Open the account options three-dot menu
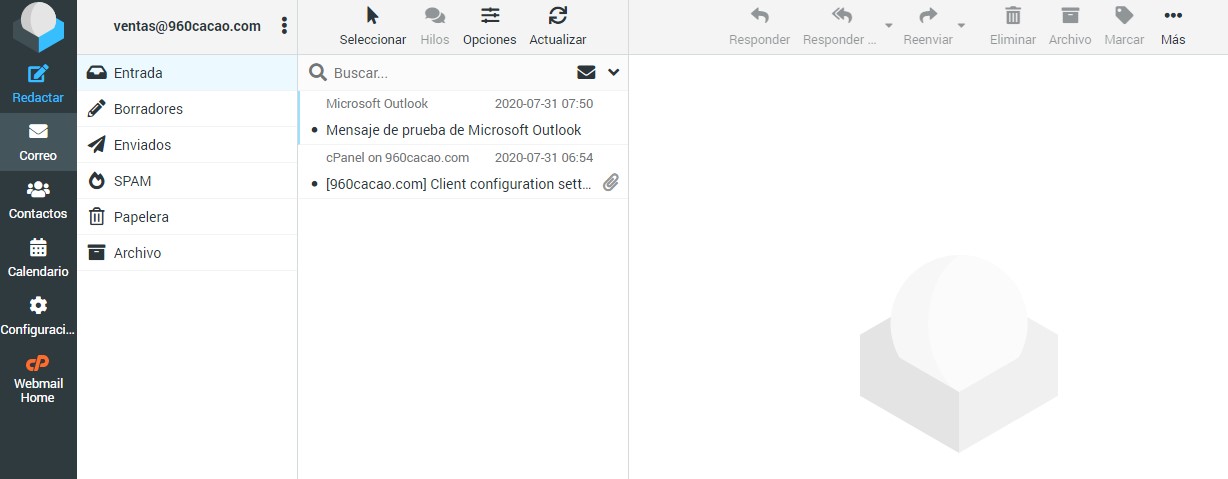 285,26
